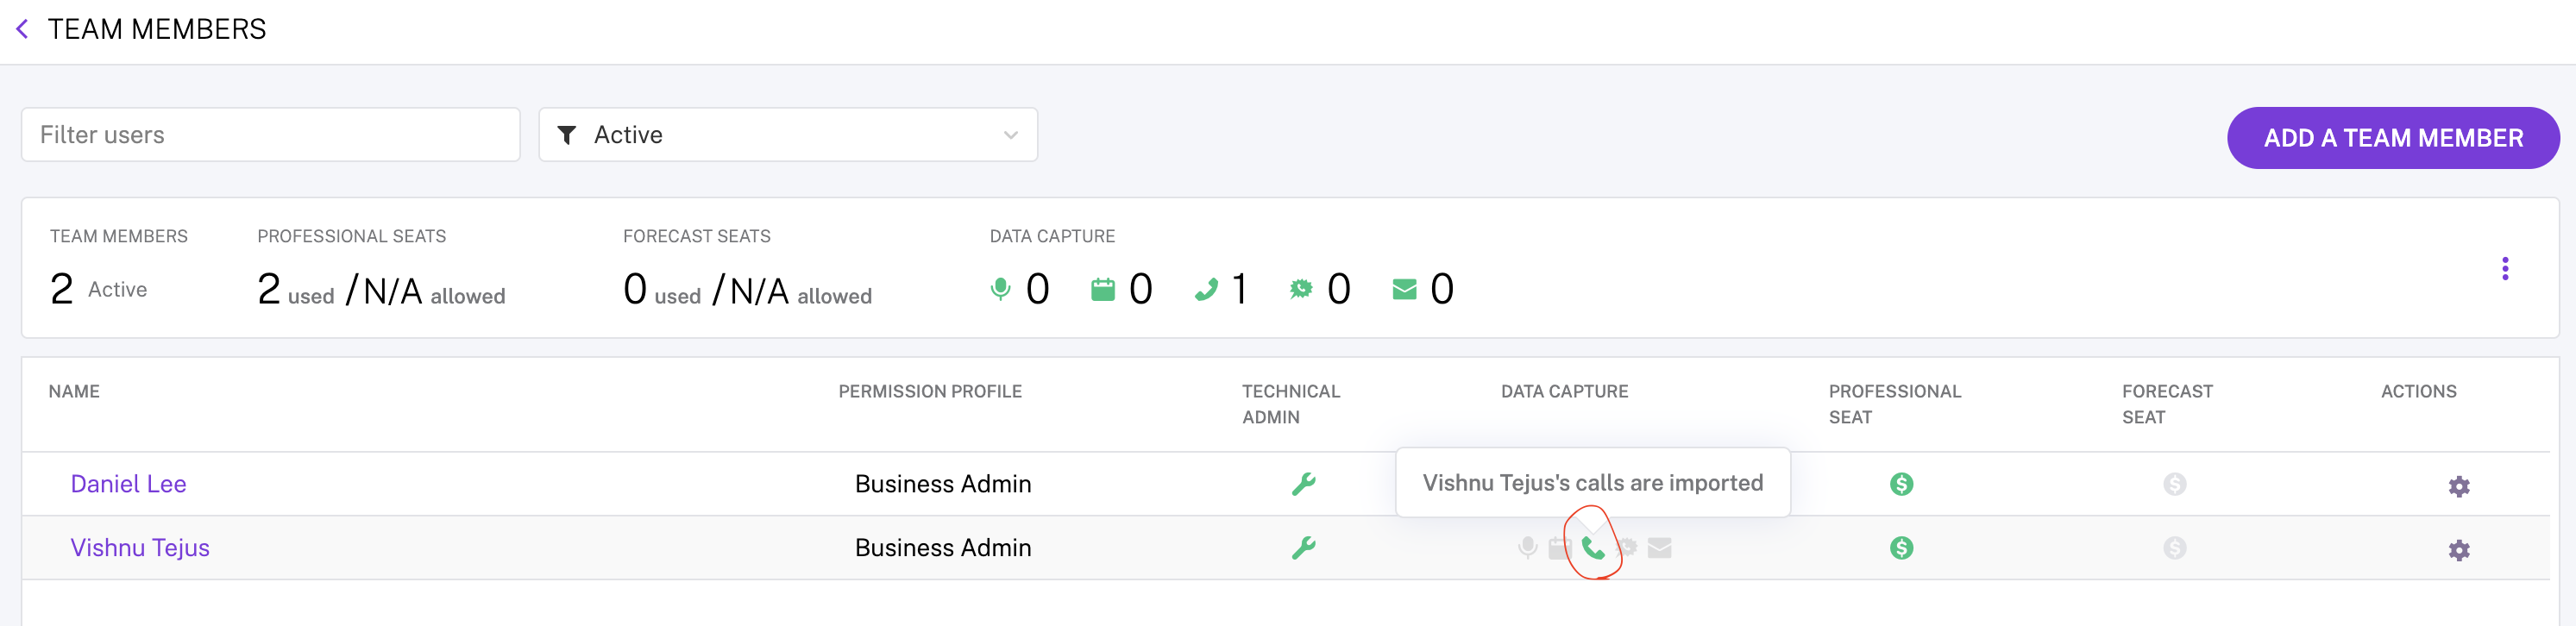Open Daniel Lee's profile link
The image size is (2576, 626).
[129, 484]
